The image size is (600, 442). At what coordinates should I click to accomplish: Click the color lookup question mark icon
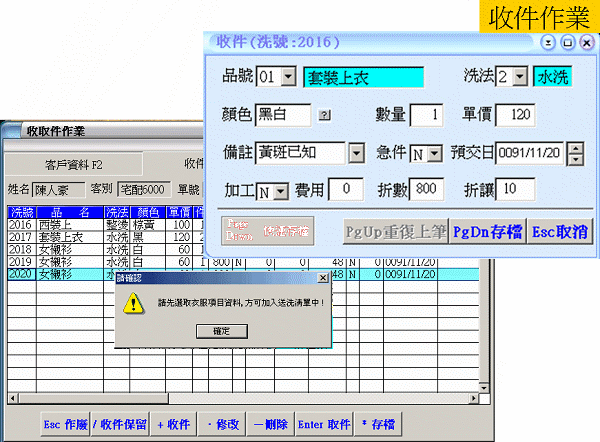point(324,115)
